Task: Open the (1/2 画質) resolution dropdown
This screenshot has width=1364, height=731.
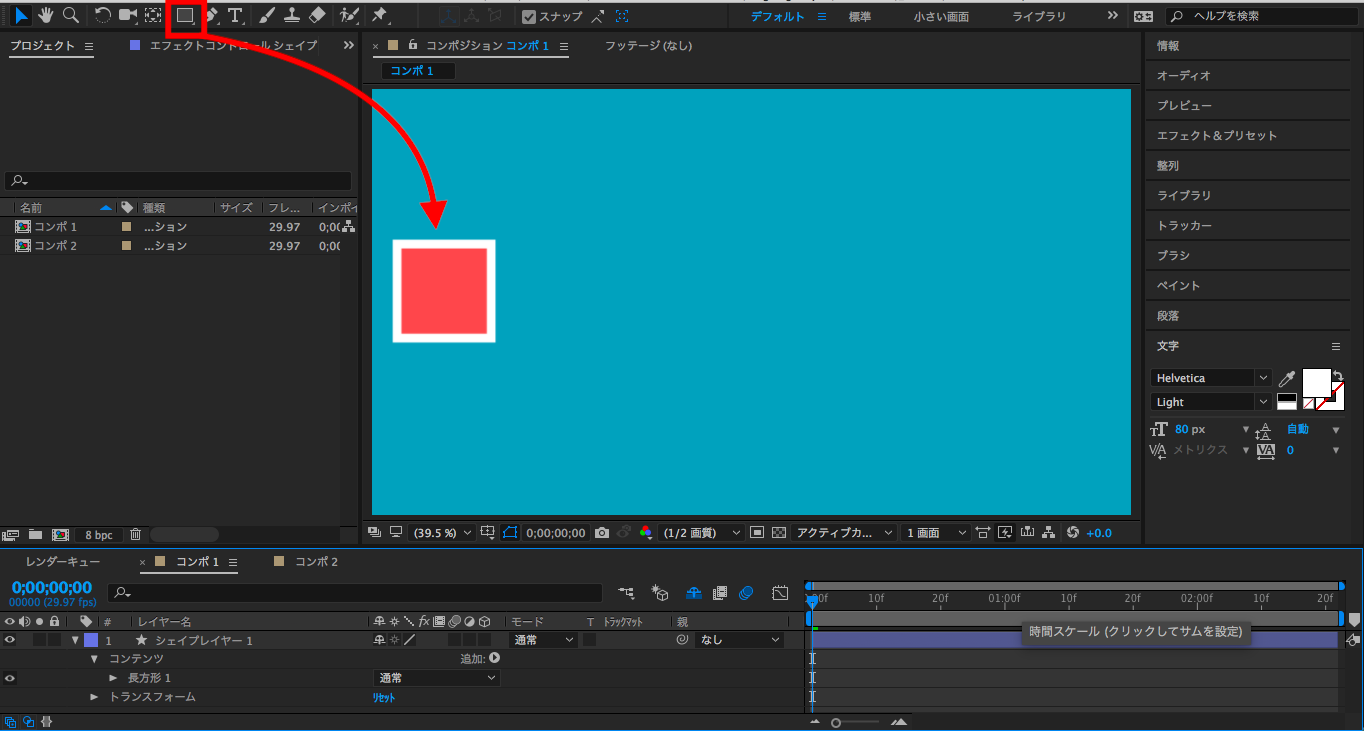Action: pyautogui.click(x=702, y=533)
